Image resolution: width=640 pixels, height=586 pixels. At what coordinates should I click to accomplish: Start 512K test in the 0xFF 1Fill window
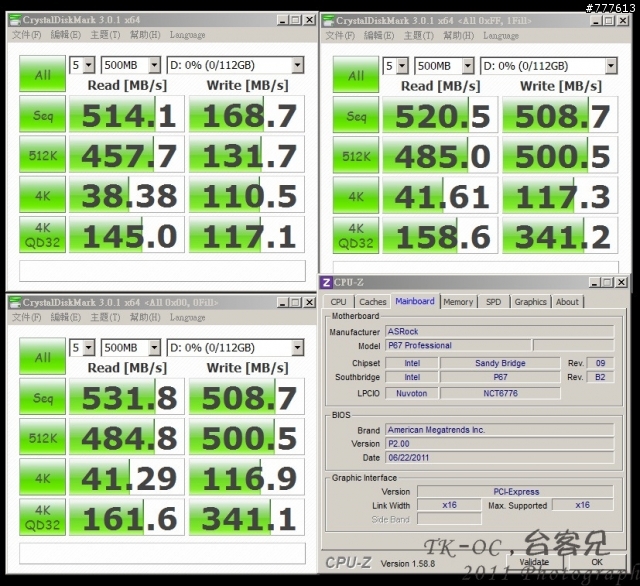coord(356,155)
